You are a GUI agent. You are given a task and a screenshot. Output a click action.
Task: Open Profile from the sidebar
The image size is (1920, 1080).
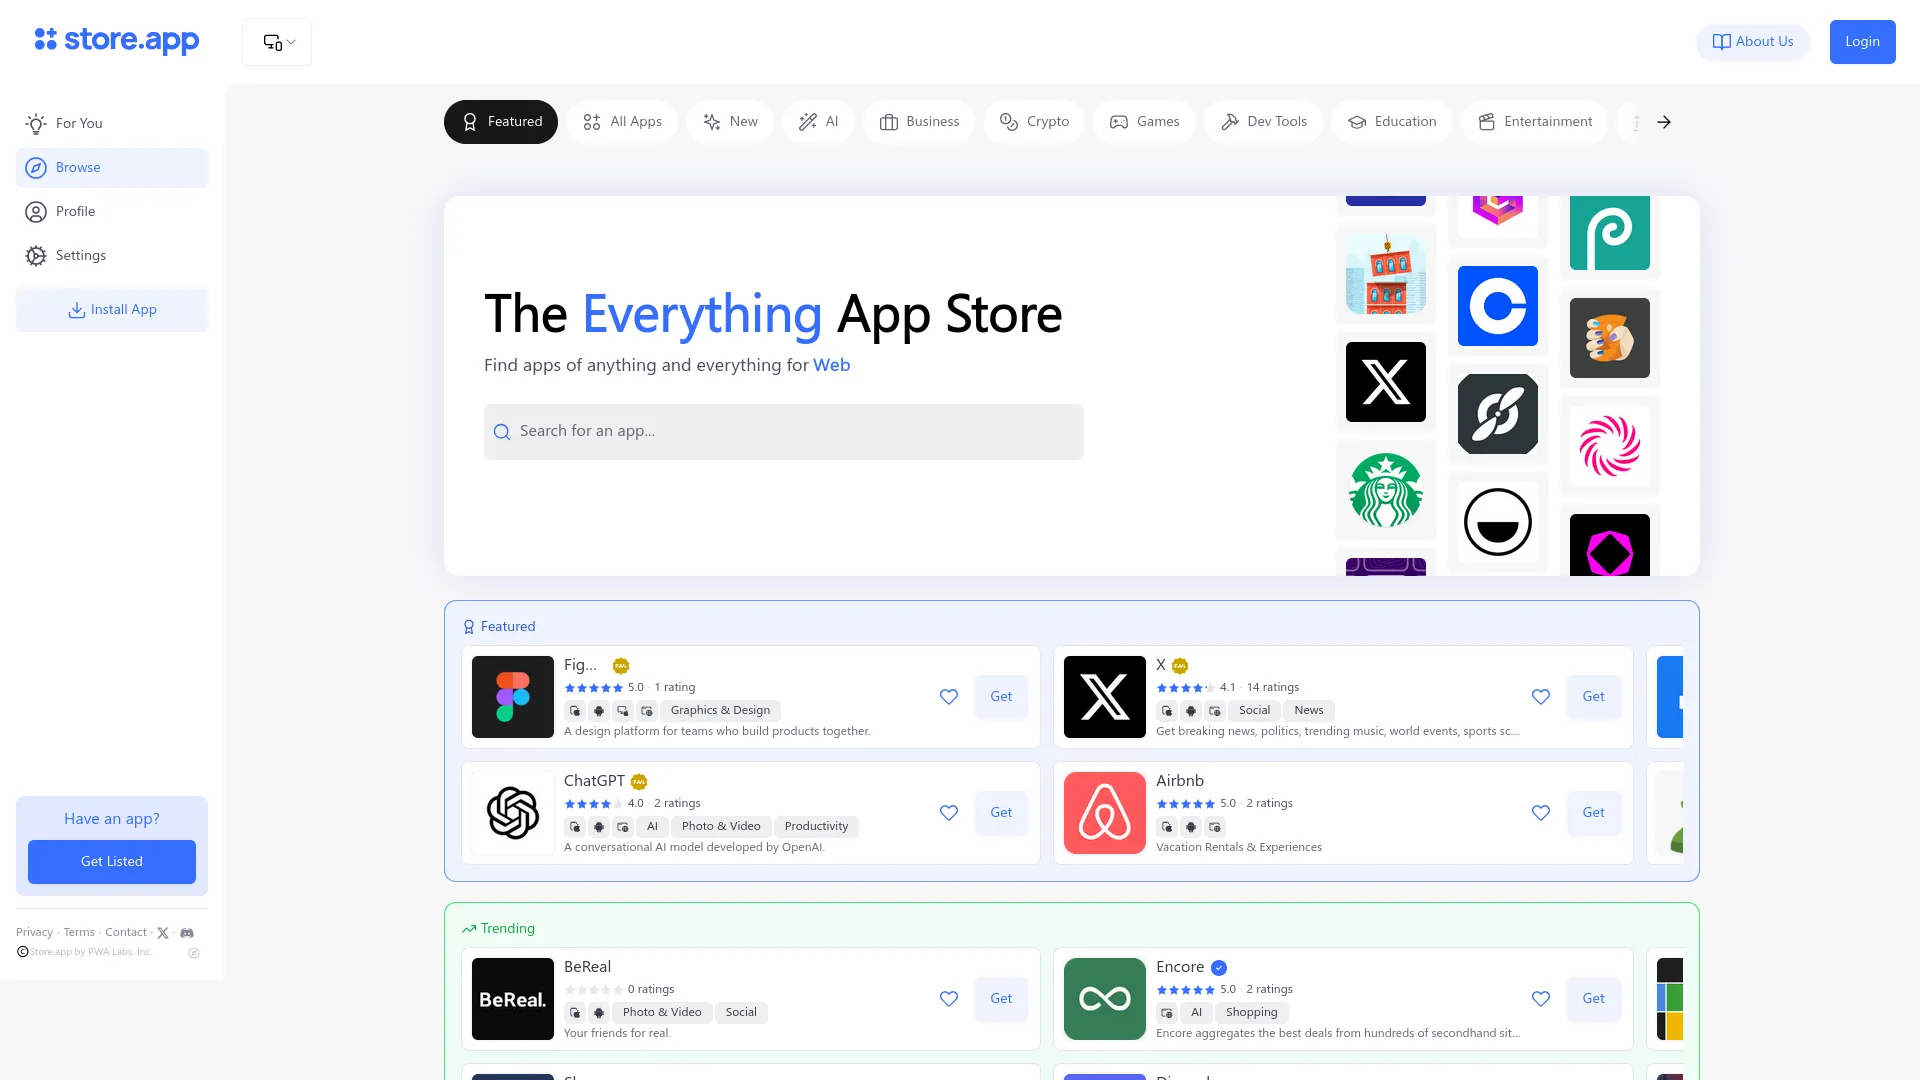click(112, 212)
